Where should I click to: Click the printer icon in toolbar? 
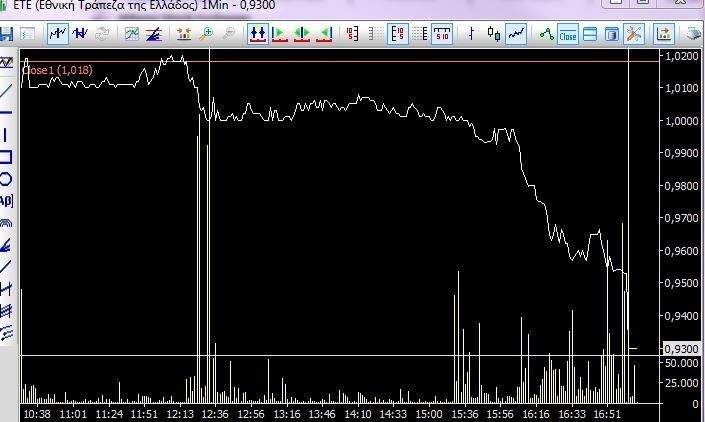pos(694,34)
